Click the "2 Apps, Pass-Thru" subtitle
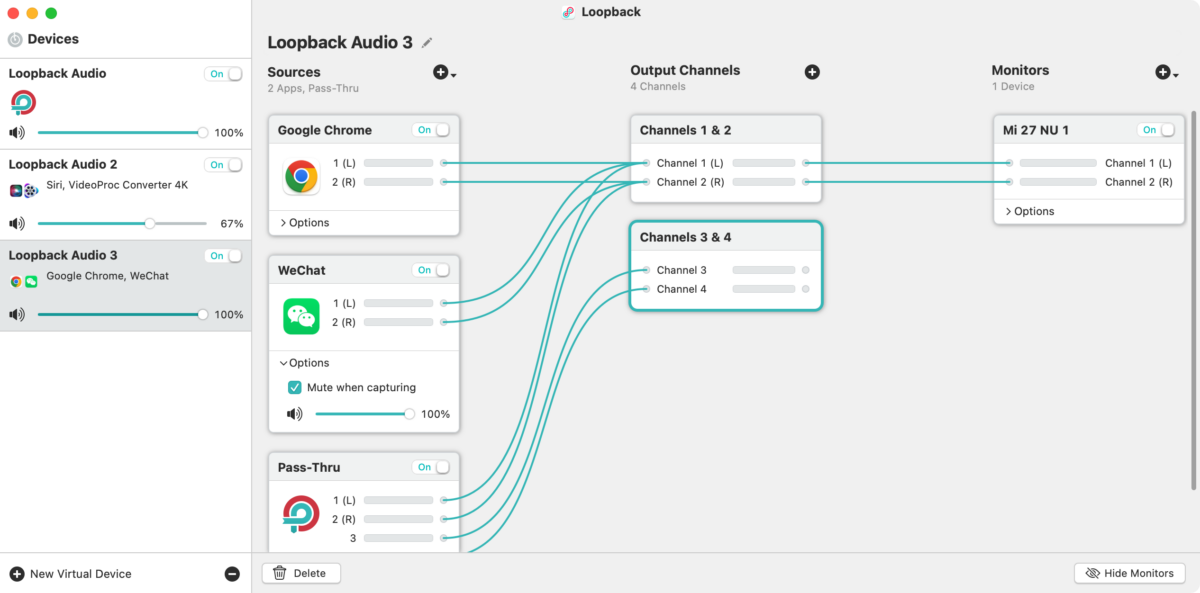 313,88
